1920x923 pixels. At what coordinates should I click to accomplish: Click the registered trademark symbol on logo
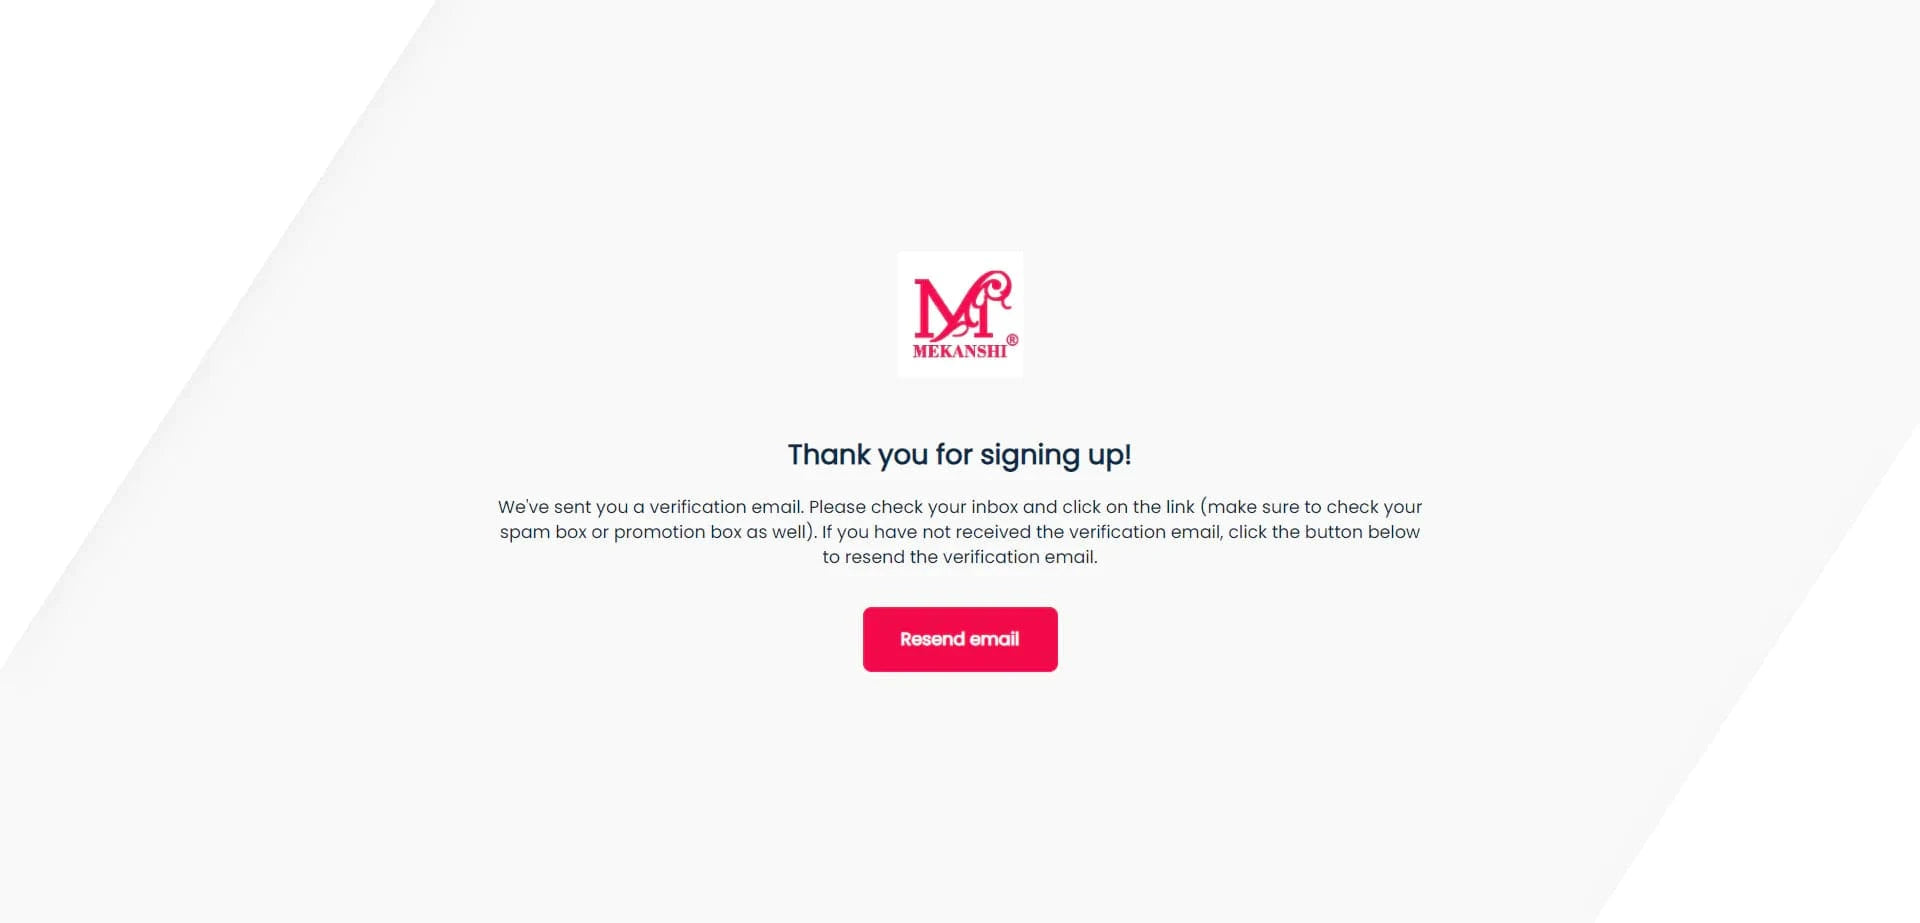tap(1012, 340)
